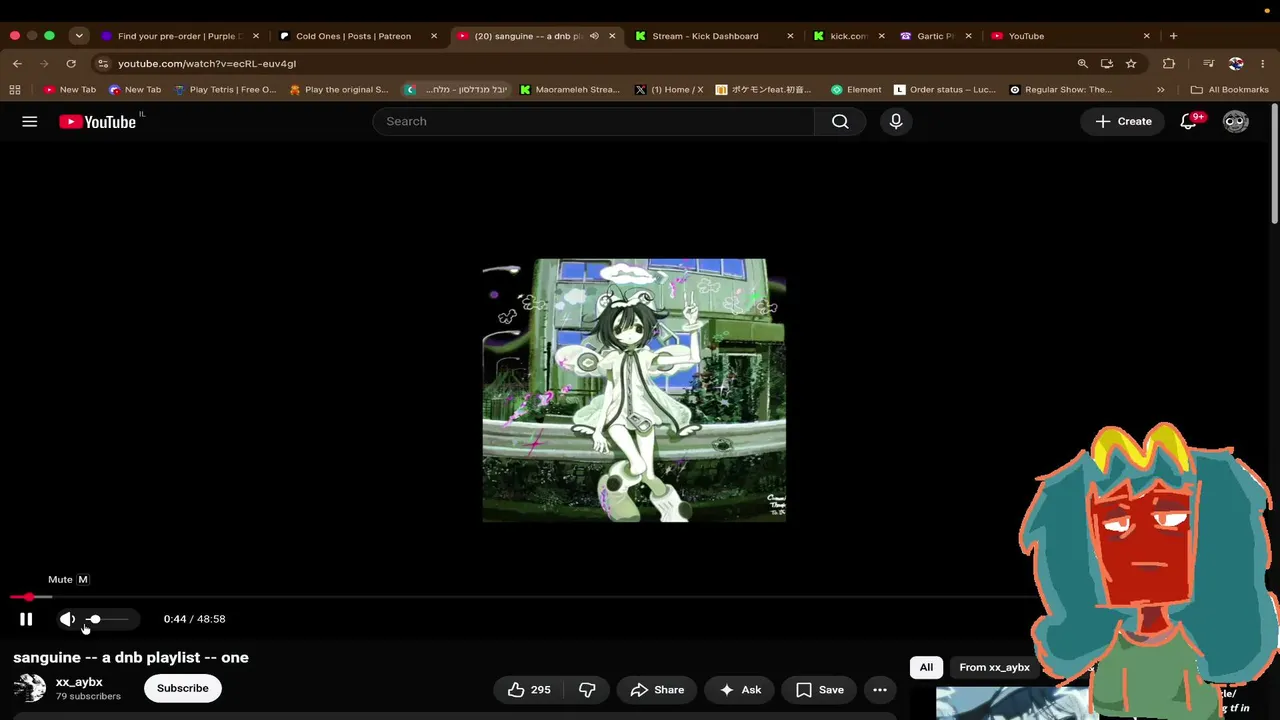Mute the sanguine tab audio indicator
The image size is (1280, 720).
pyautogui.click(x=594, y=36)
